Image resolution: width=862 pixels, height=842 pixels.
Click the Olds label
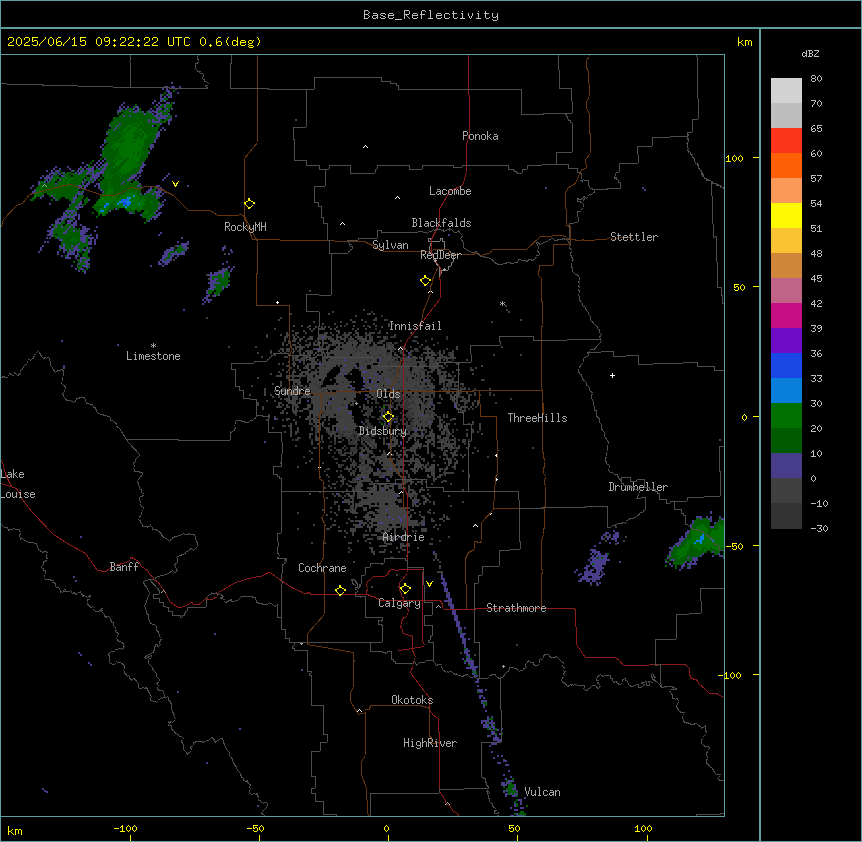pos(388,394)
